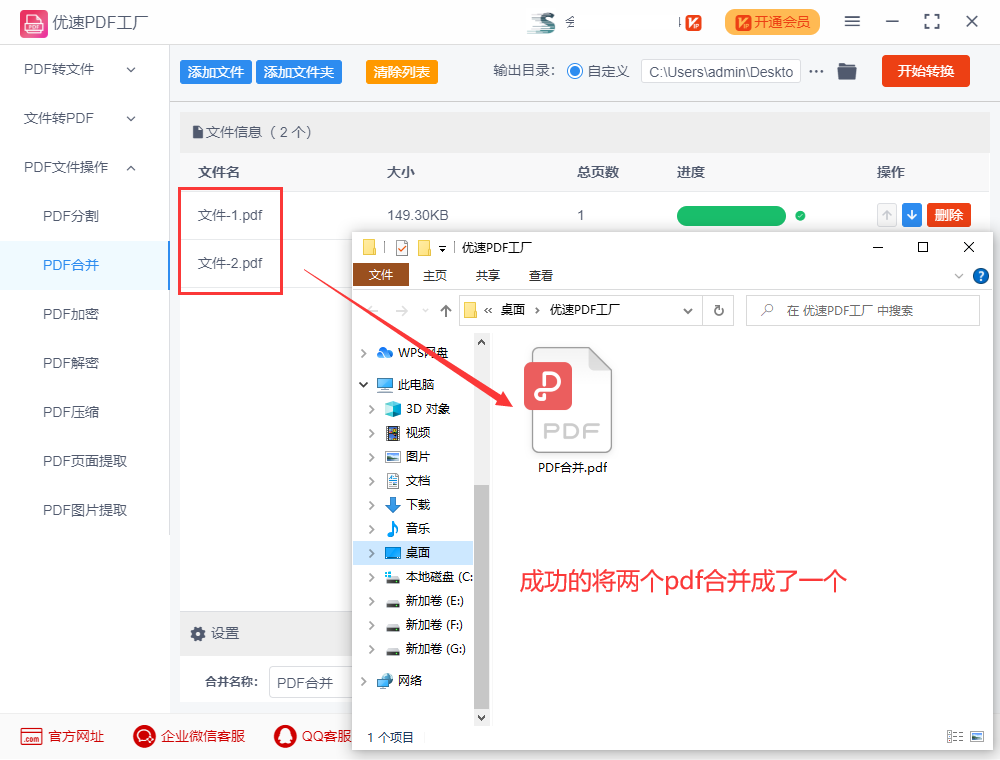The width and height of the screenshot is (1000, 760).
Task: Expand 视频 tree node arrow
Action: pos(372,433)
